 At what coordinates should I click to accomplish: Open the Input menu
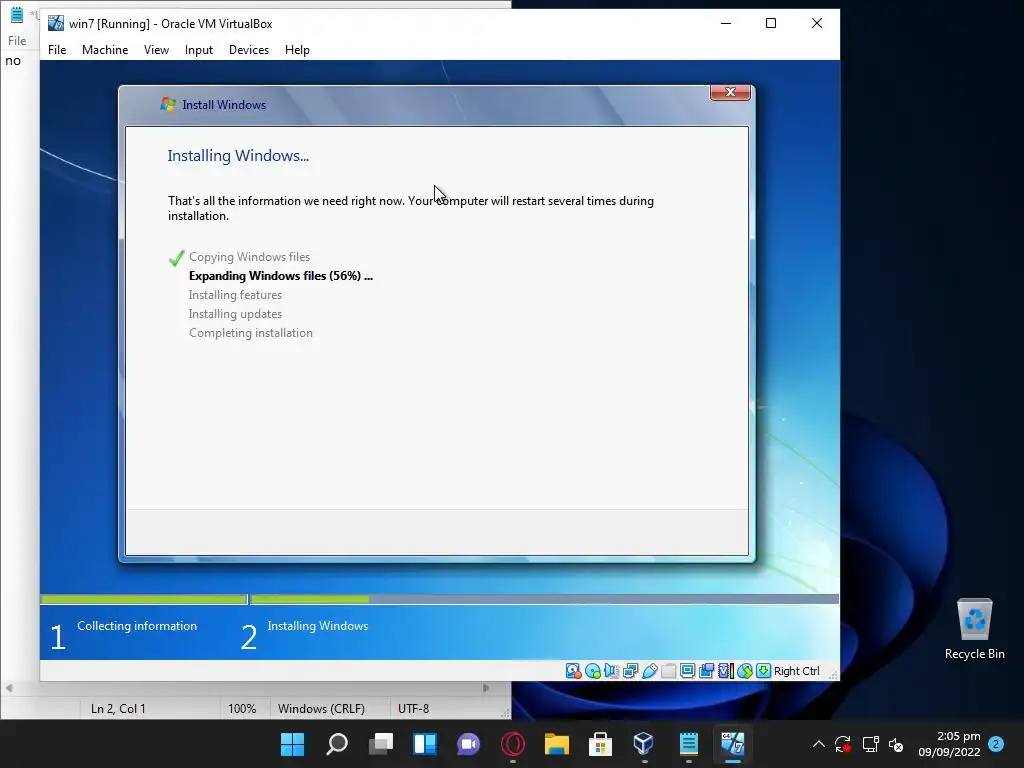pos(199,50)
